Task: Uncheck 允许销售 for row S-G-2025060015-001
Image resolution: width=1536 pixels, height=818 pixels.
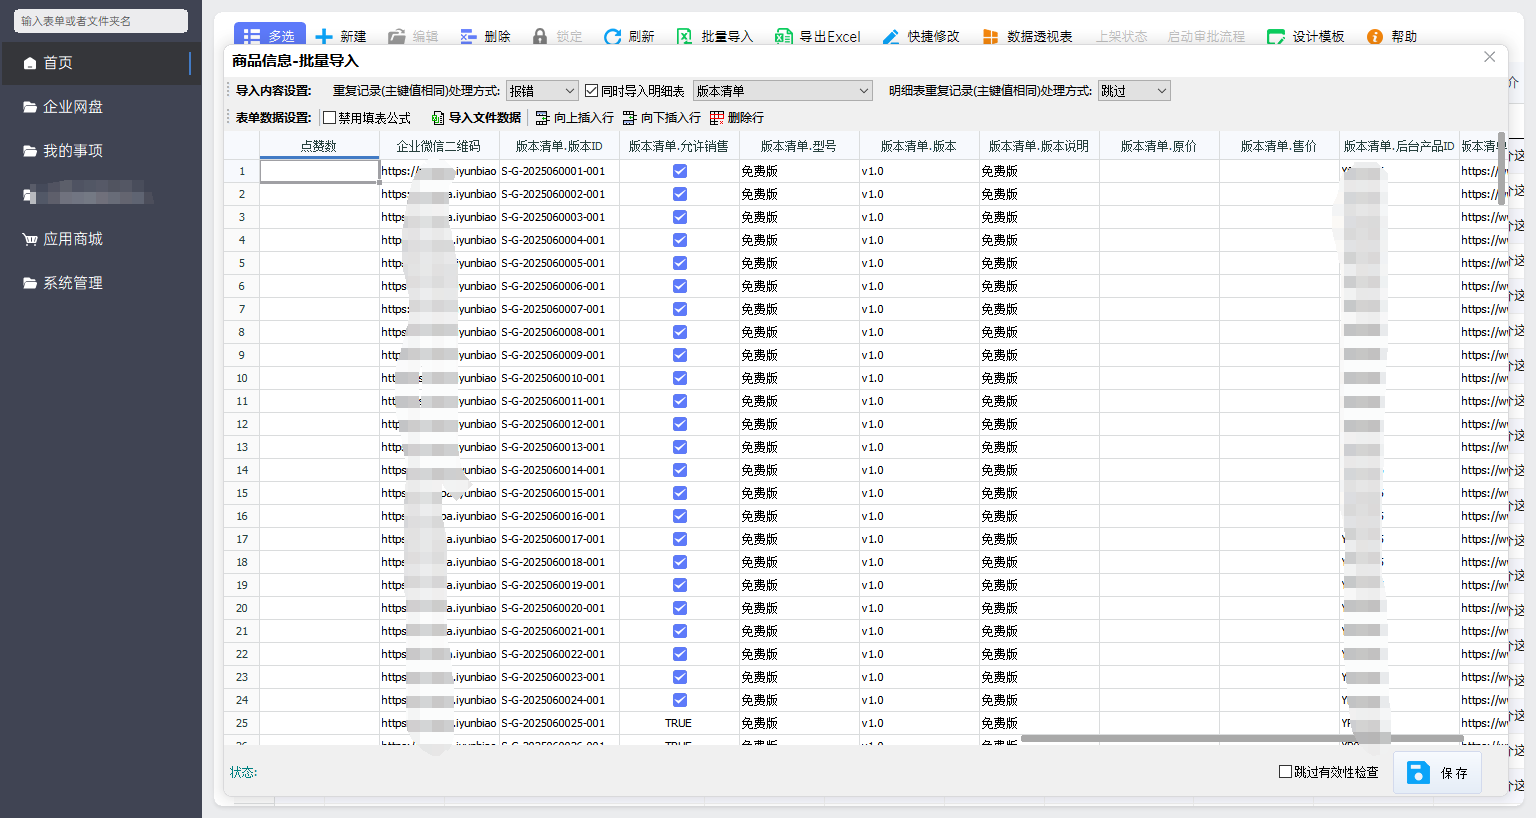Action: (680, 493)
